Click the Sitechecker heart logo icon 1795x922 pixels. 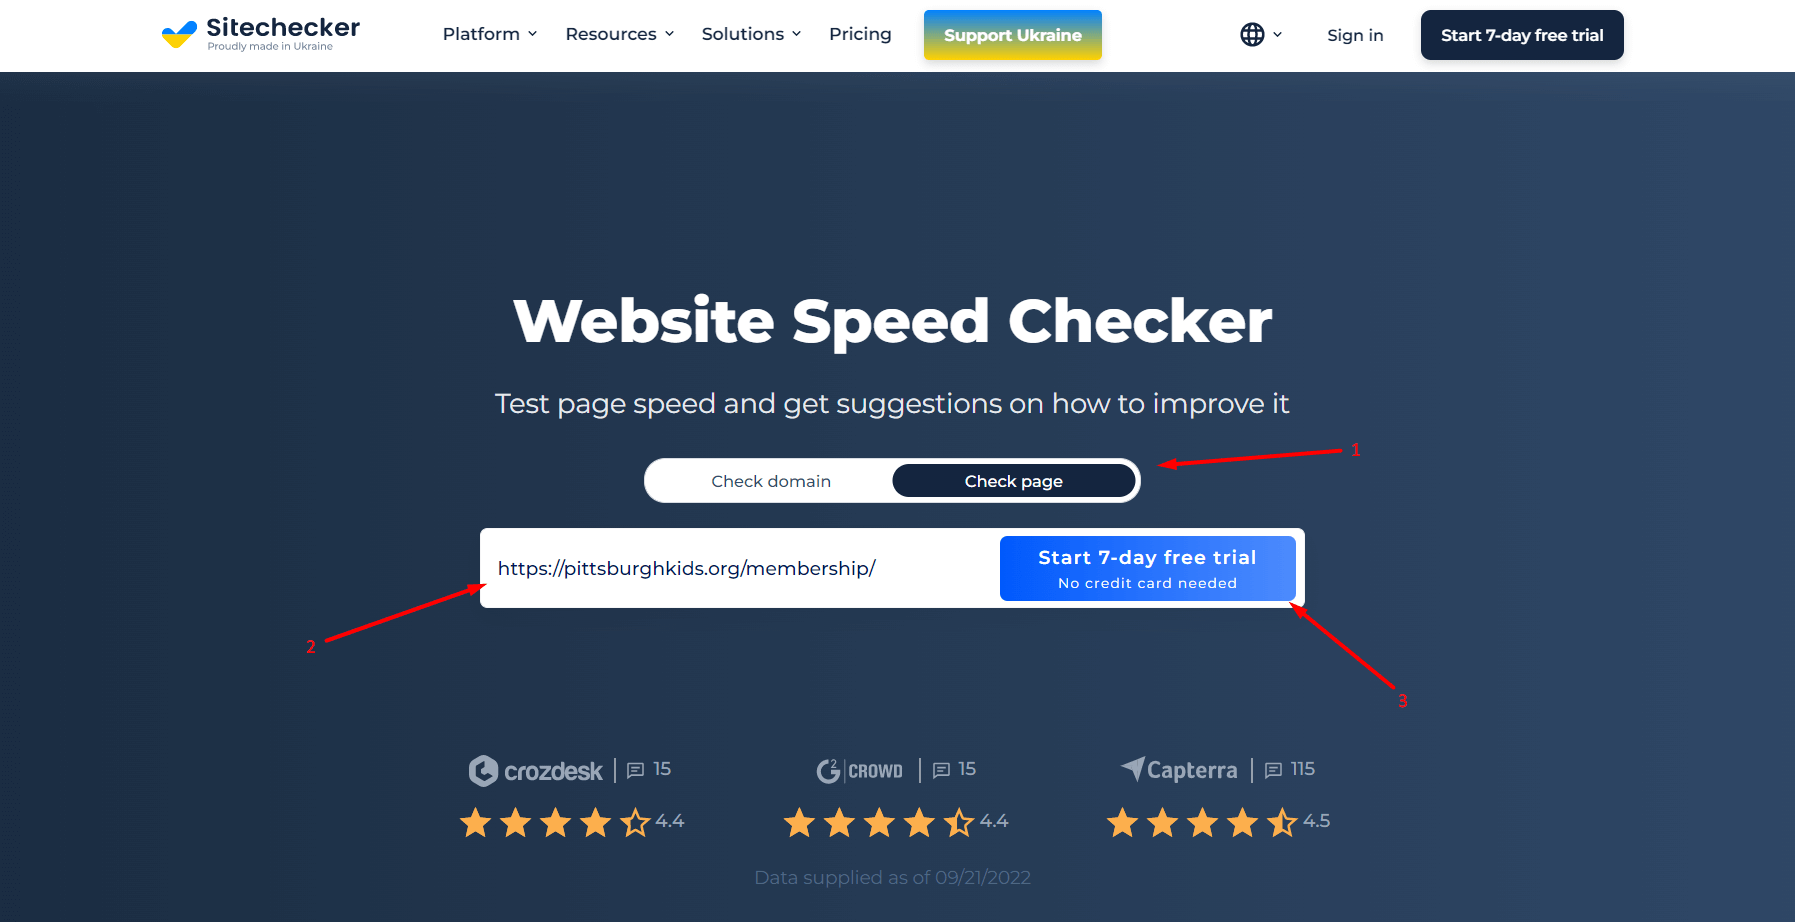point(179,35)
